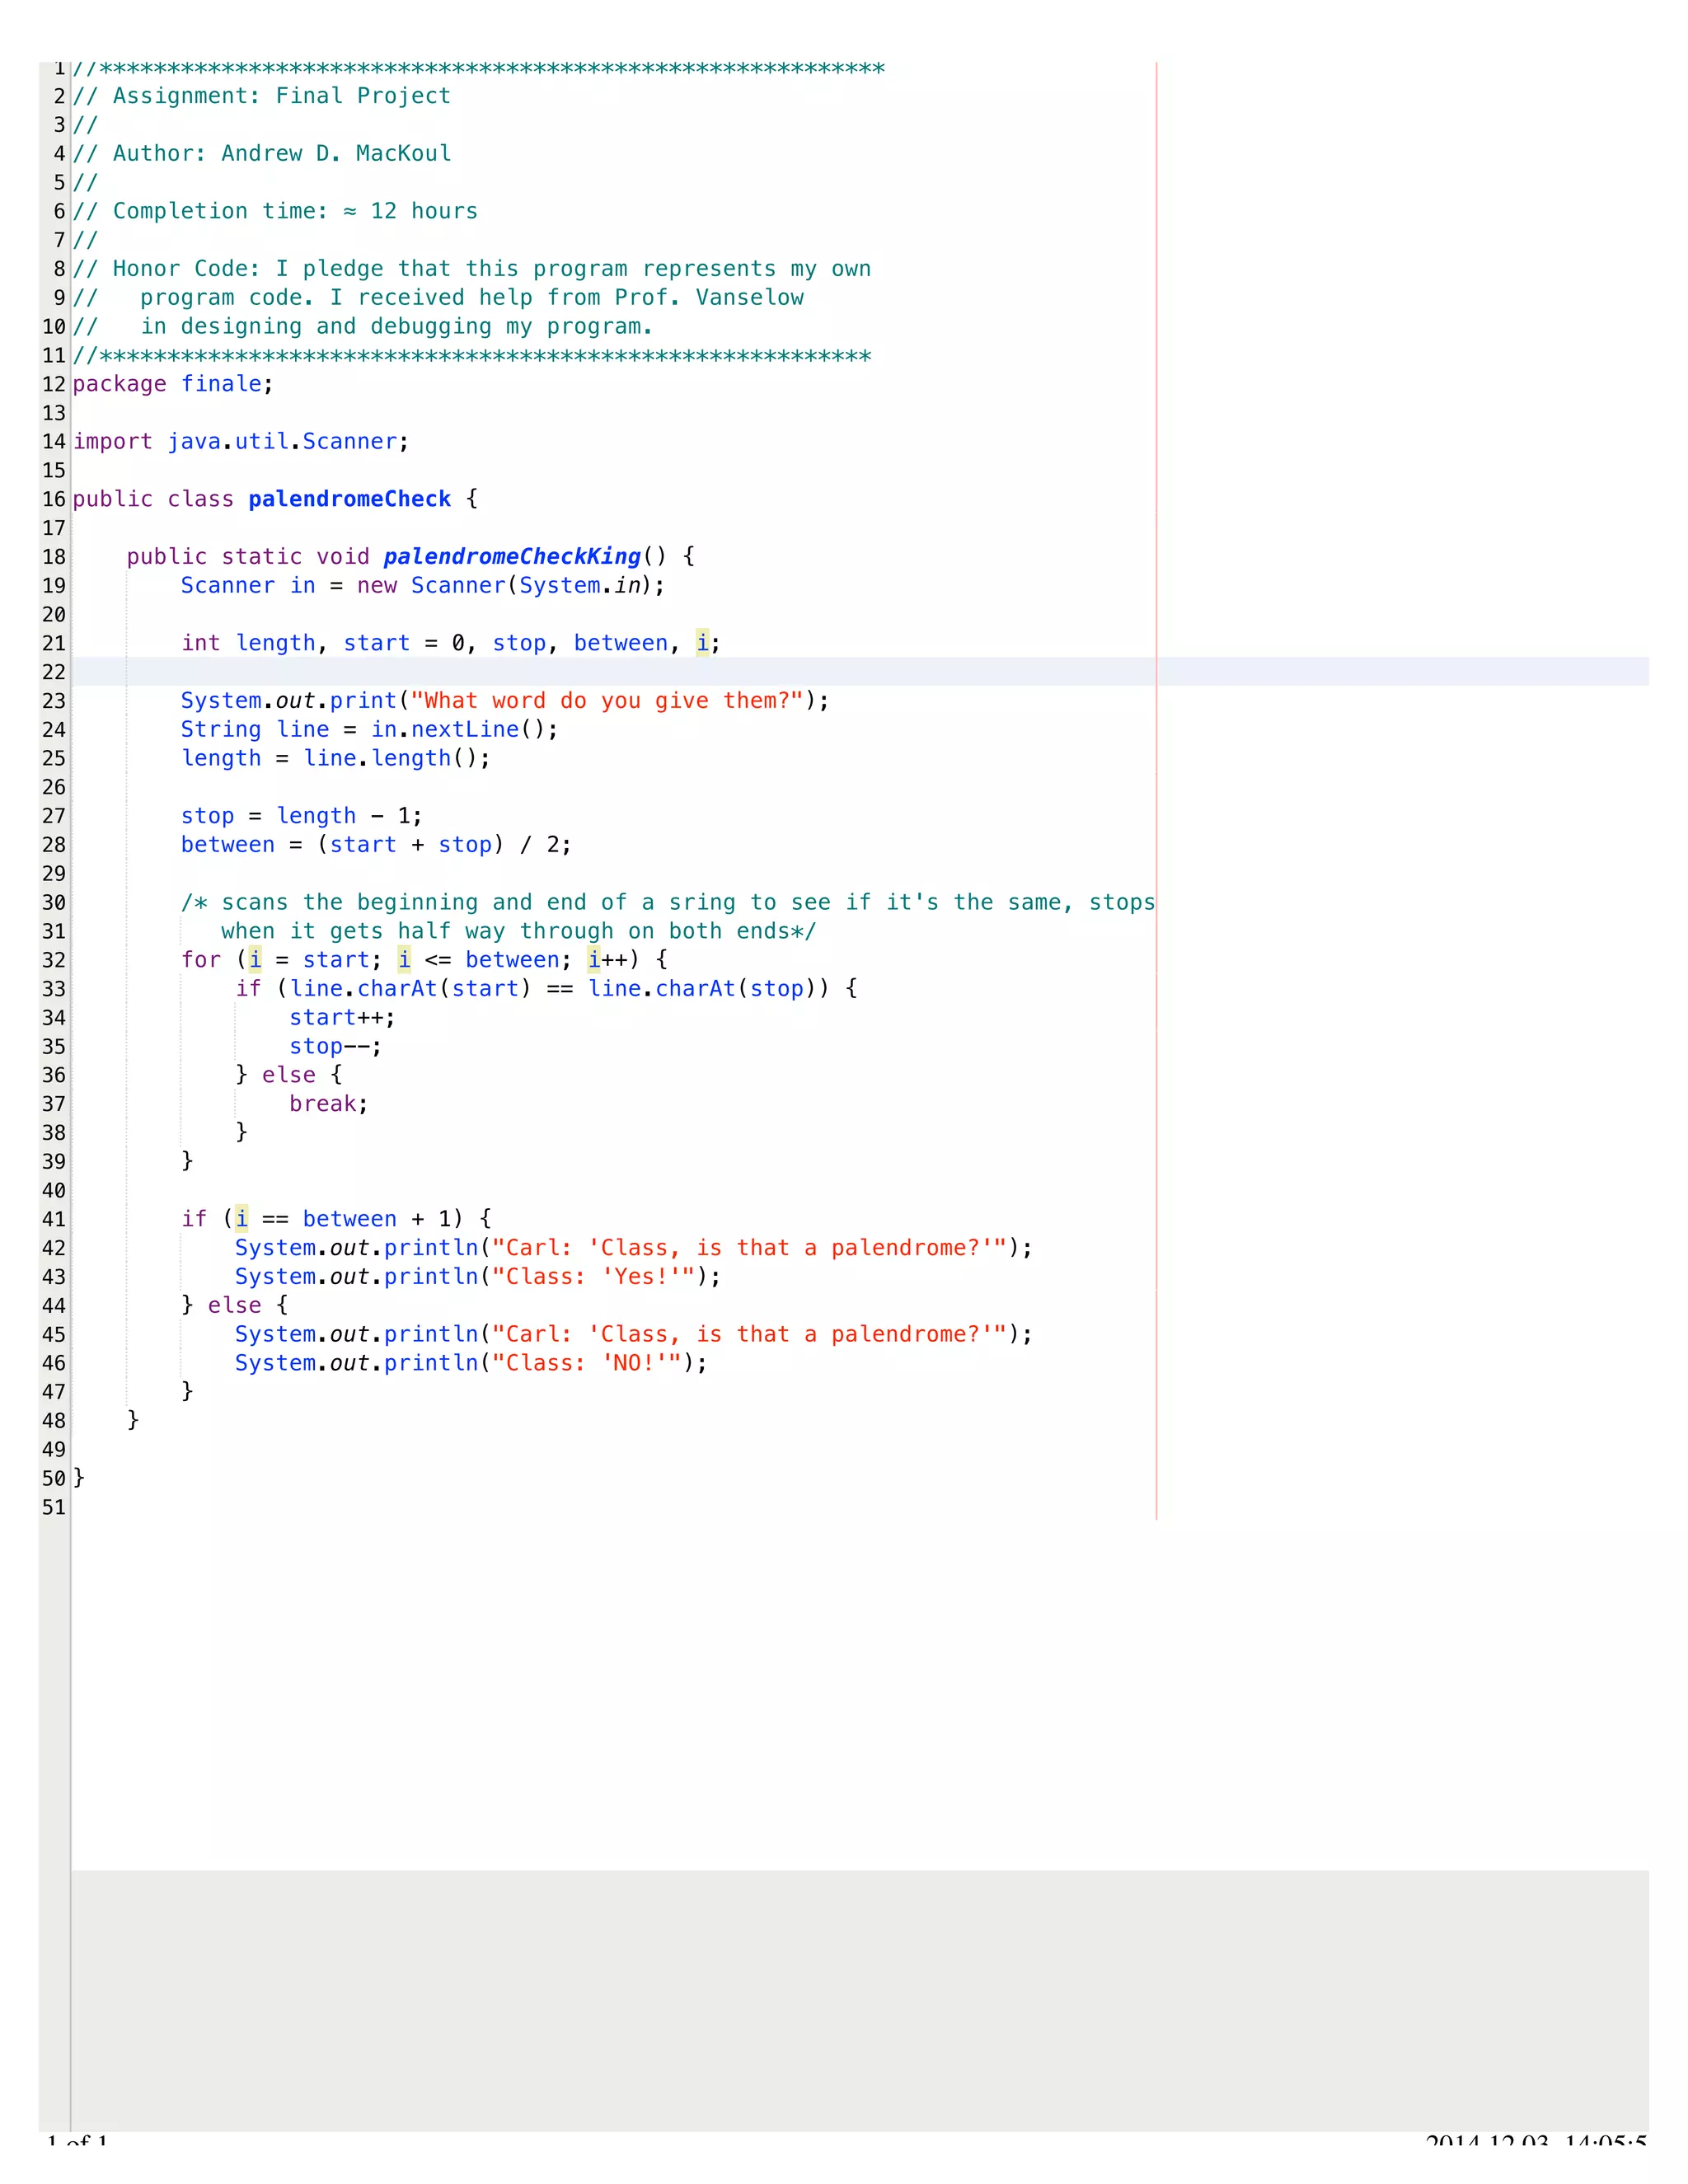Click the println with "Class: 'NO!'"

[471, 1363]
